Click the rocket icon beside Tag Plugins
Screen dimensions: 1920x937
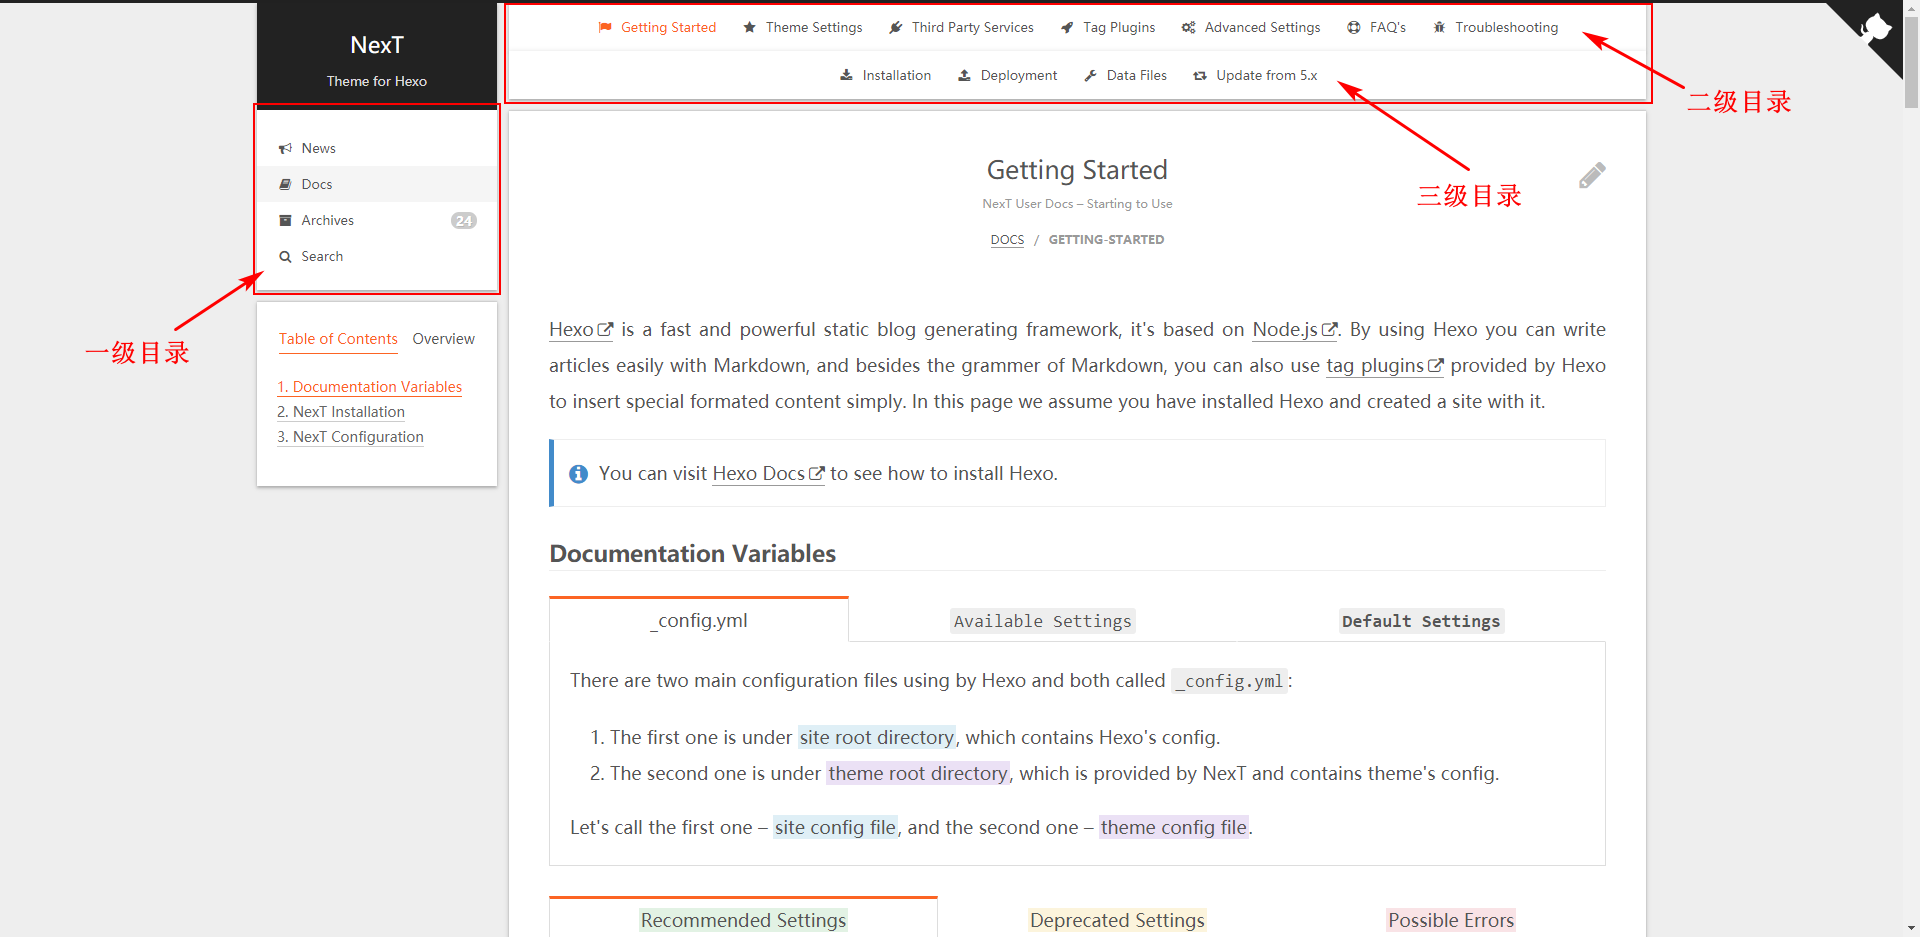pos(1067,27)
